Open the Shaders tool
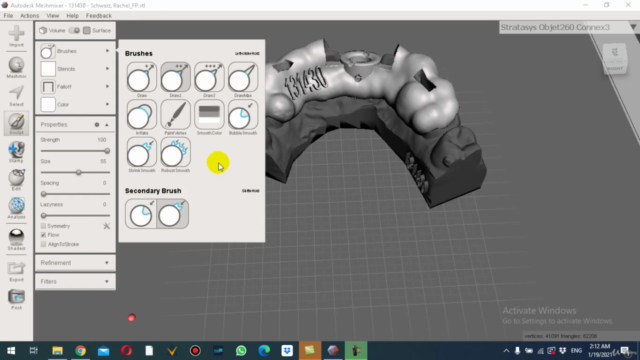Image resolution: width=640 pixels, height=360 pixels. [16, 237]
